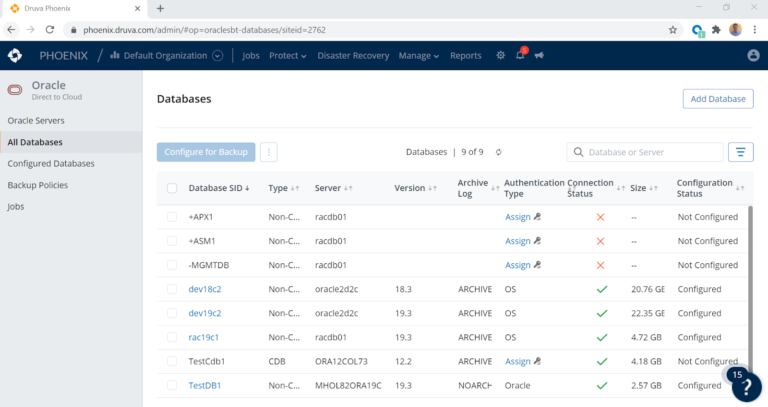The width and height of the screenshot is (768, 407).
Task: Select the TestDB1 row checkbox
Action: [172, 385]
